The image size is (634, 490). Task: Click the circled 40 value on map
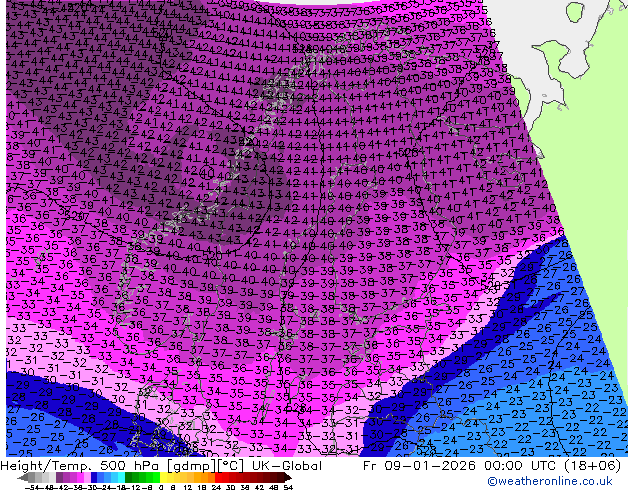(207, 173)
